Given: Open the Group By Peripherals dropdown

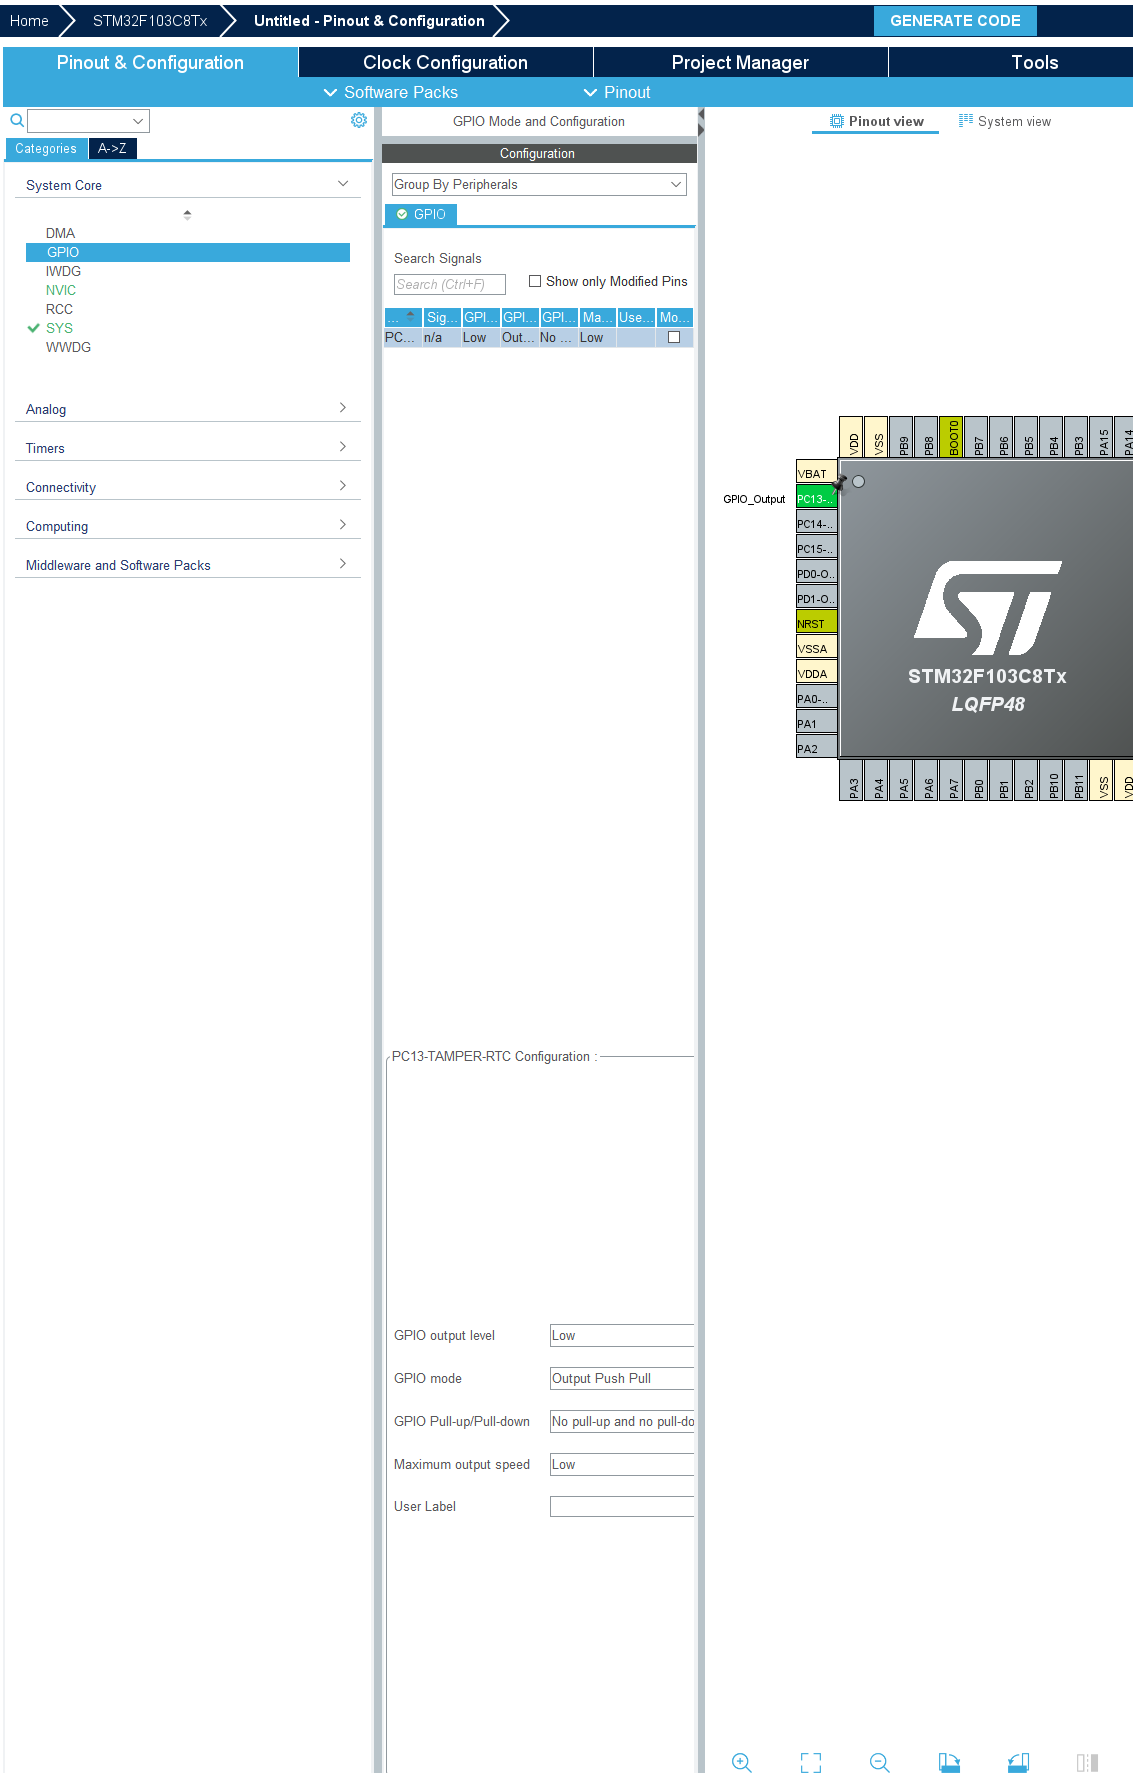Looking at the screenshot, I should pyautogui.click(x=539, y=184).
